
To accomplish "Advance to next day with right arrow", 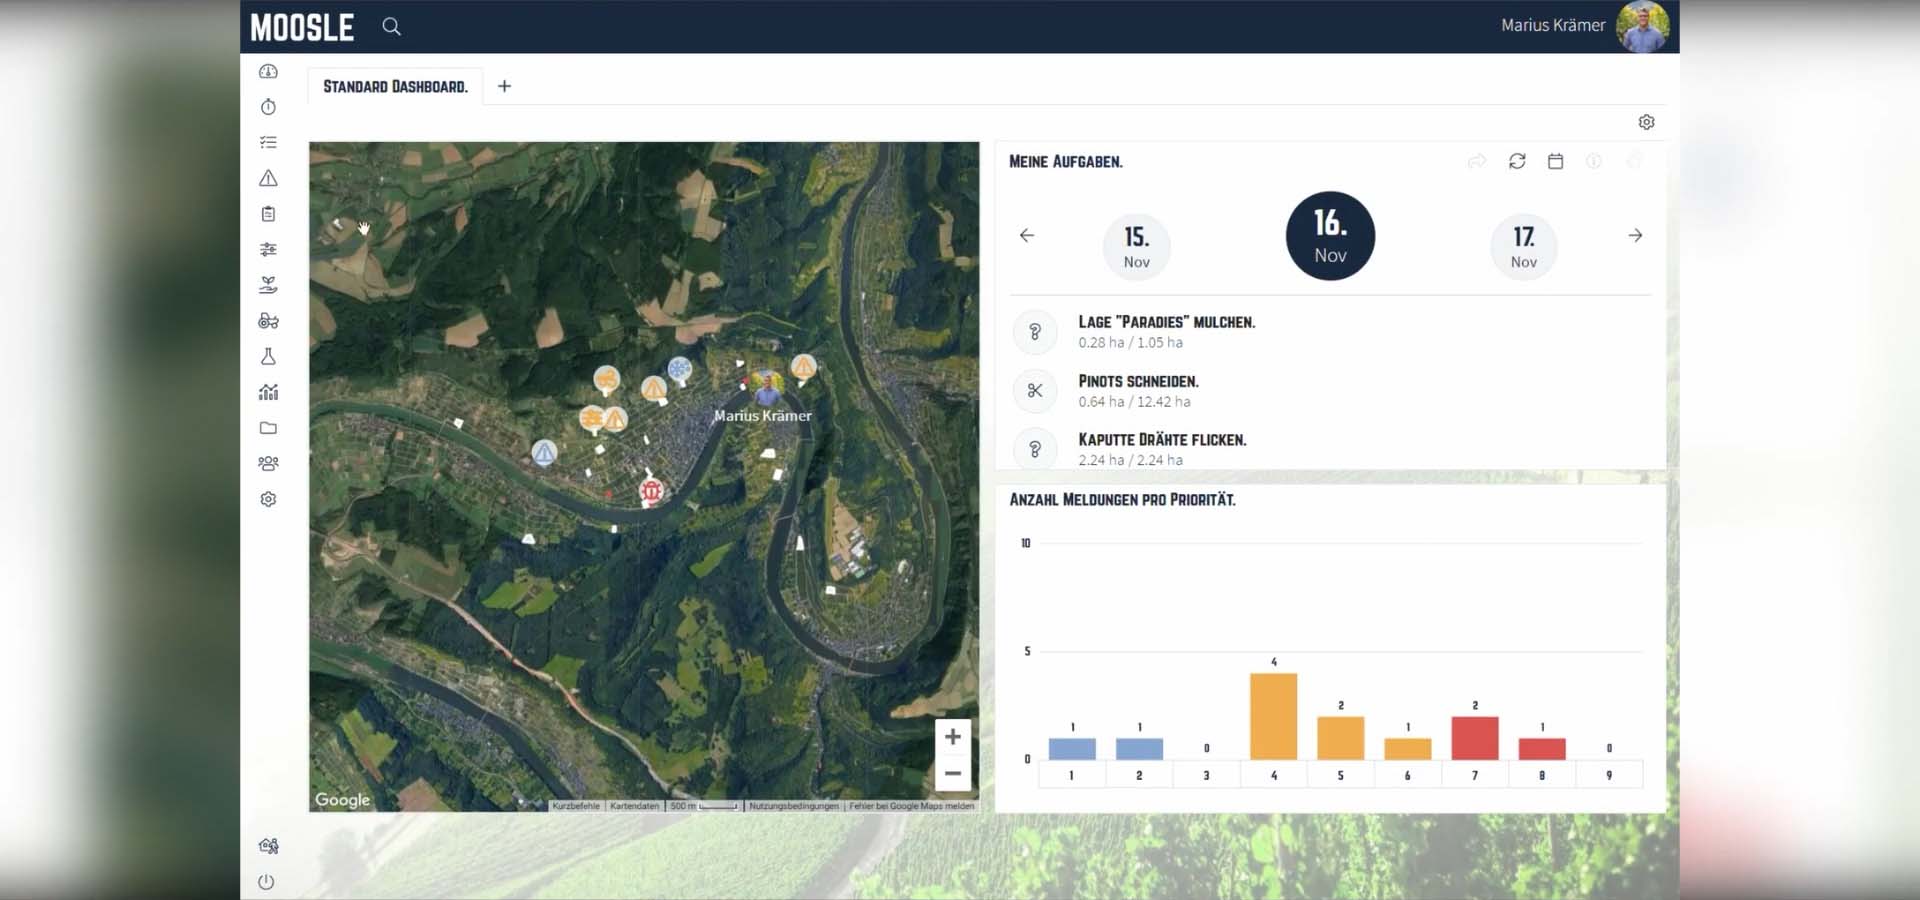I will [x=1635, y=236].
